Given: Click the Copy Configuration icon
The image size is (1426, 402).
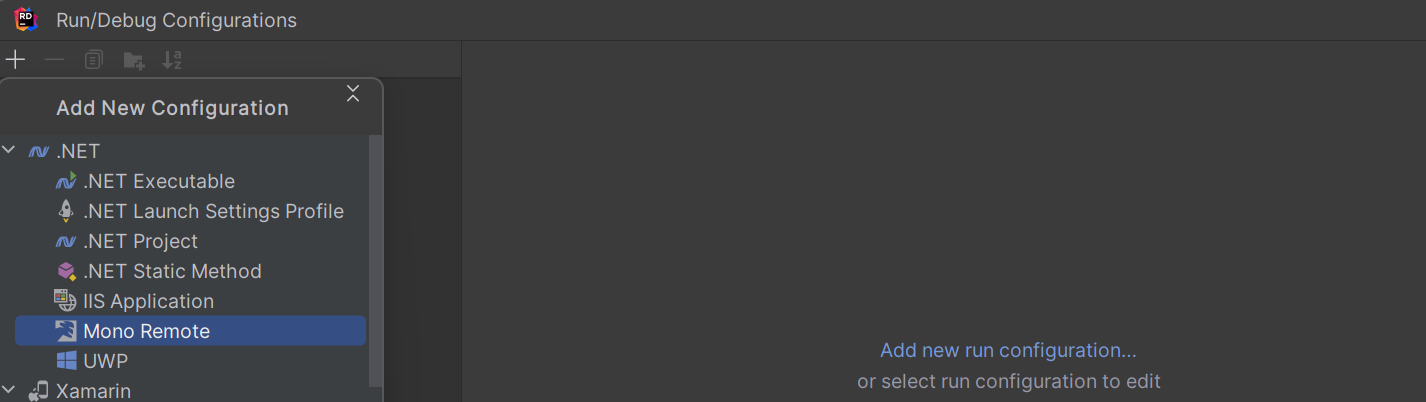Looking at the screenshot, I should [93, 60].
